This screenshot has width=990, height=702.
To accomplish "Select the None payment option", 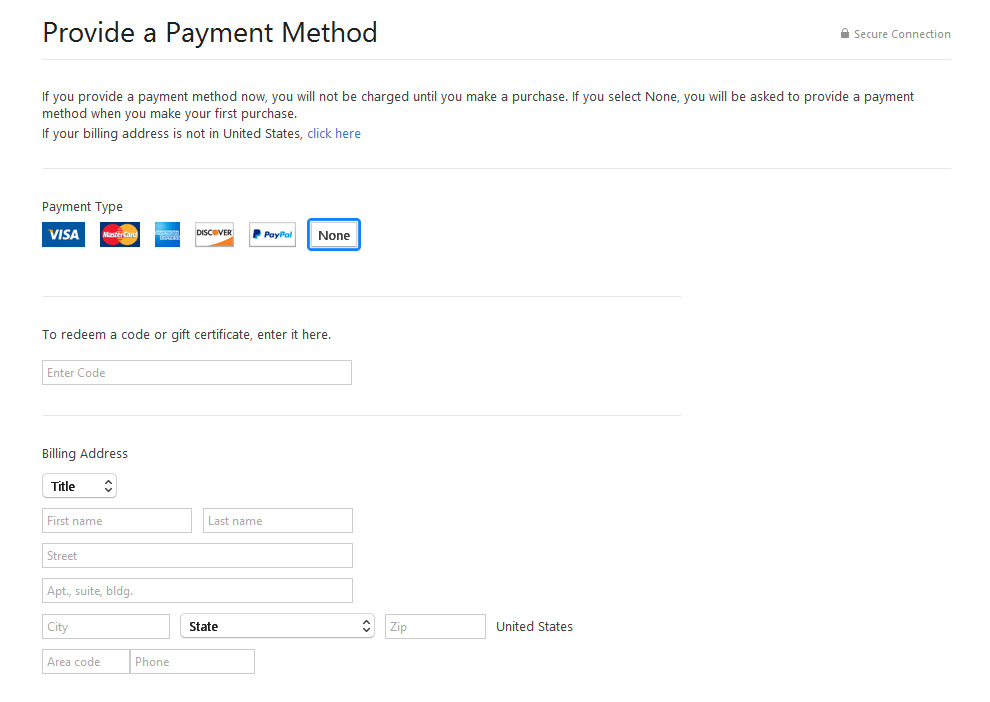I will pyautogui.click(x=334, y=235).
